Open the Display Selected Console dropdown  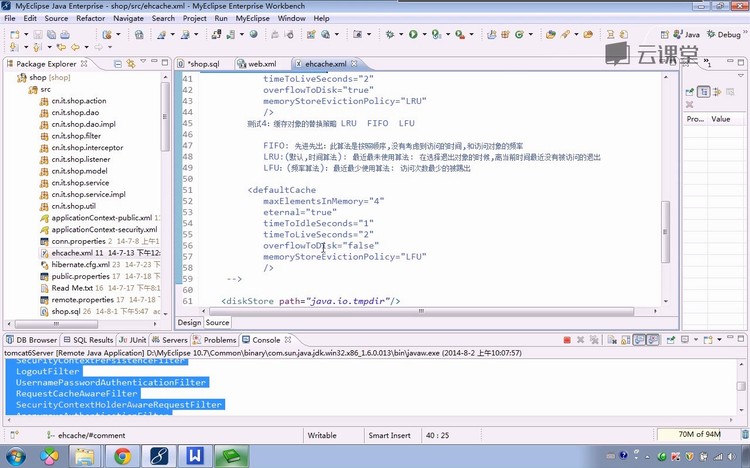tap(696, 340)
